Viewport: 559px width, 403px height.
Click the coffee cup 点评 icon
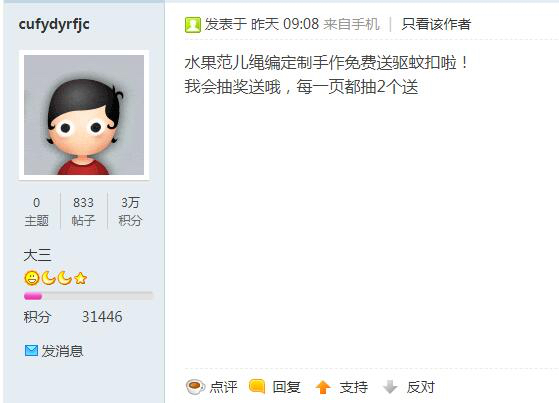(x=195, y=387)
